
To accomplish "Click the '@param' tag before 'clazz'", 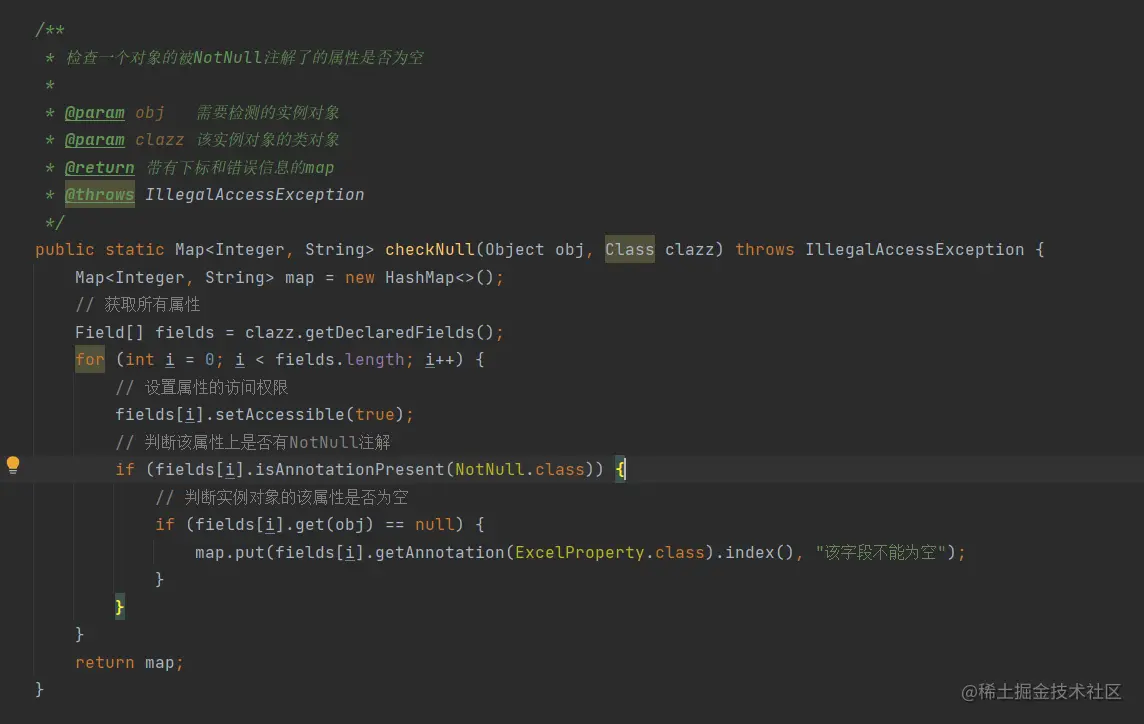I will pyautogui.click(x=95, y=139).
